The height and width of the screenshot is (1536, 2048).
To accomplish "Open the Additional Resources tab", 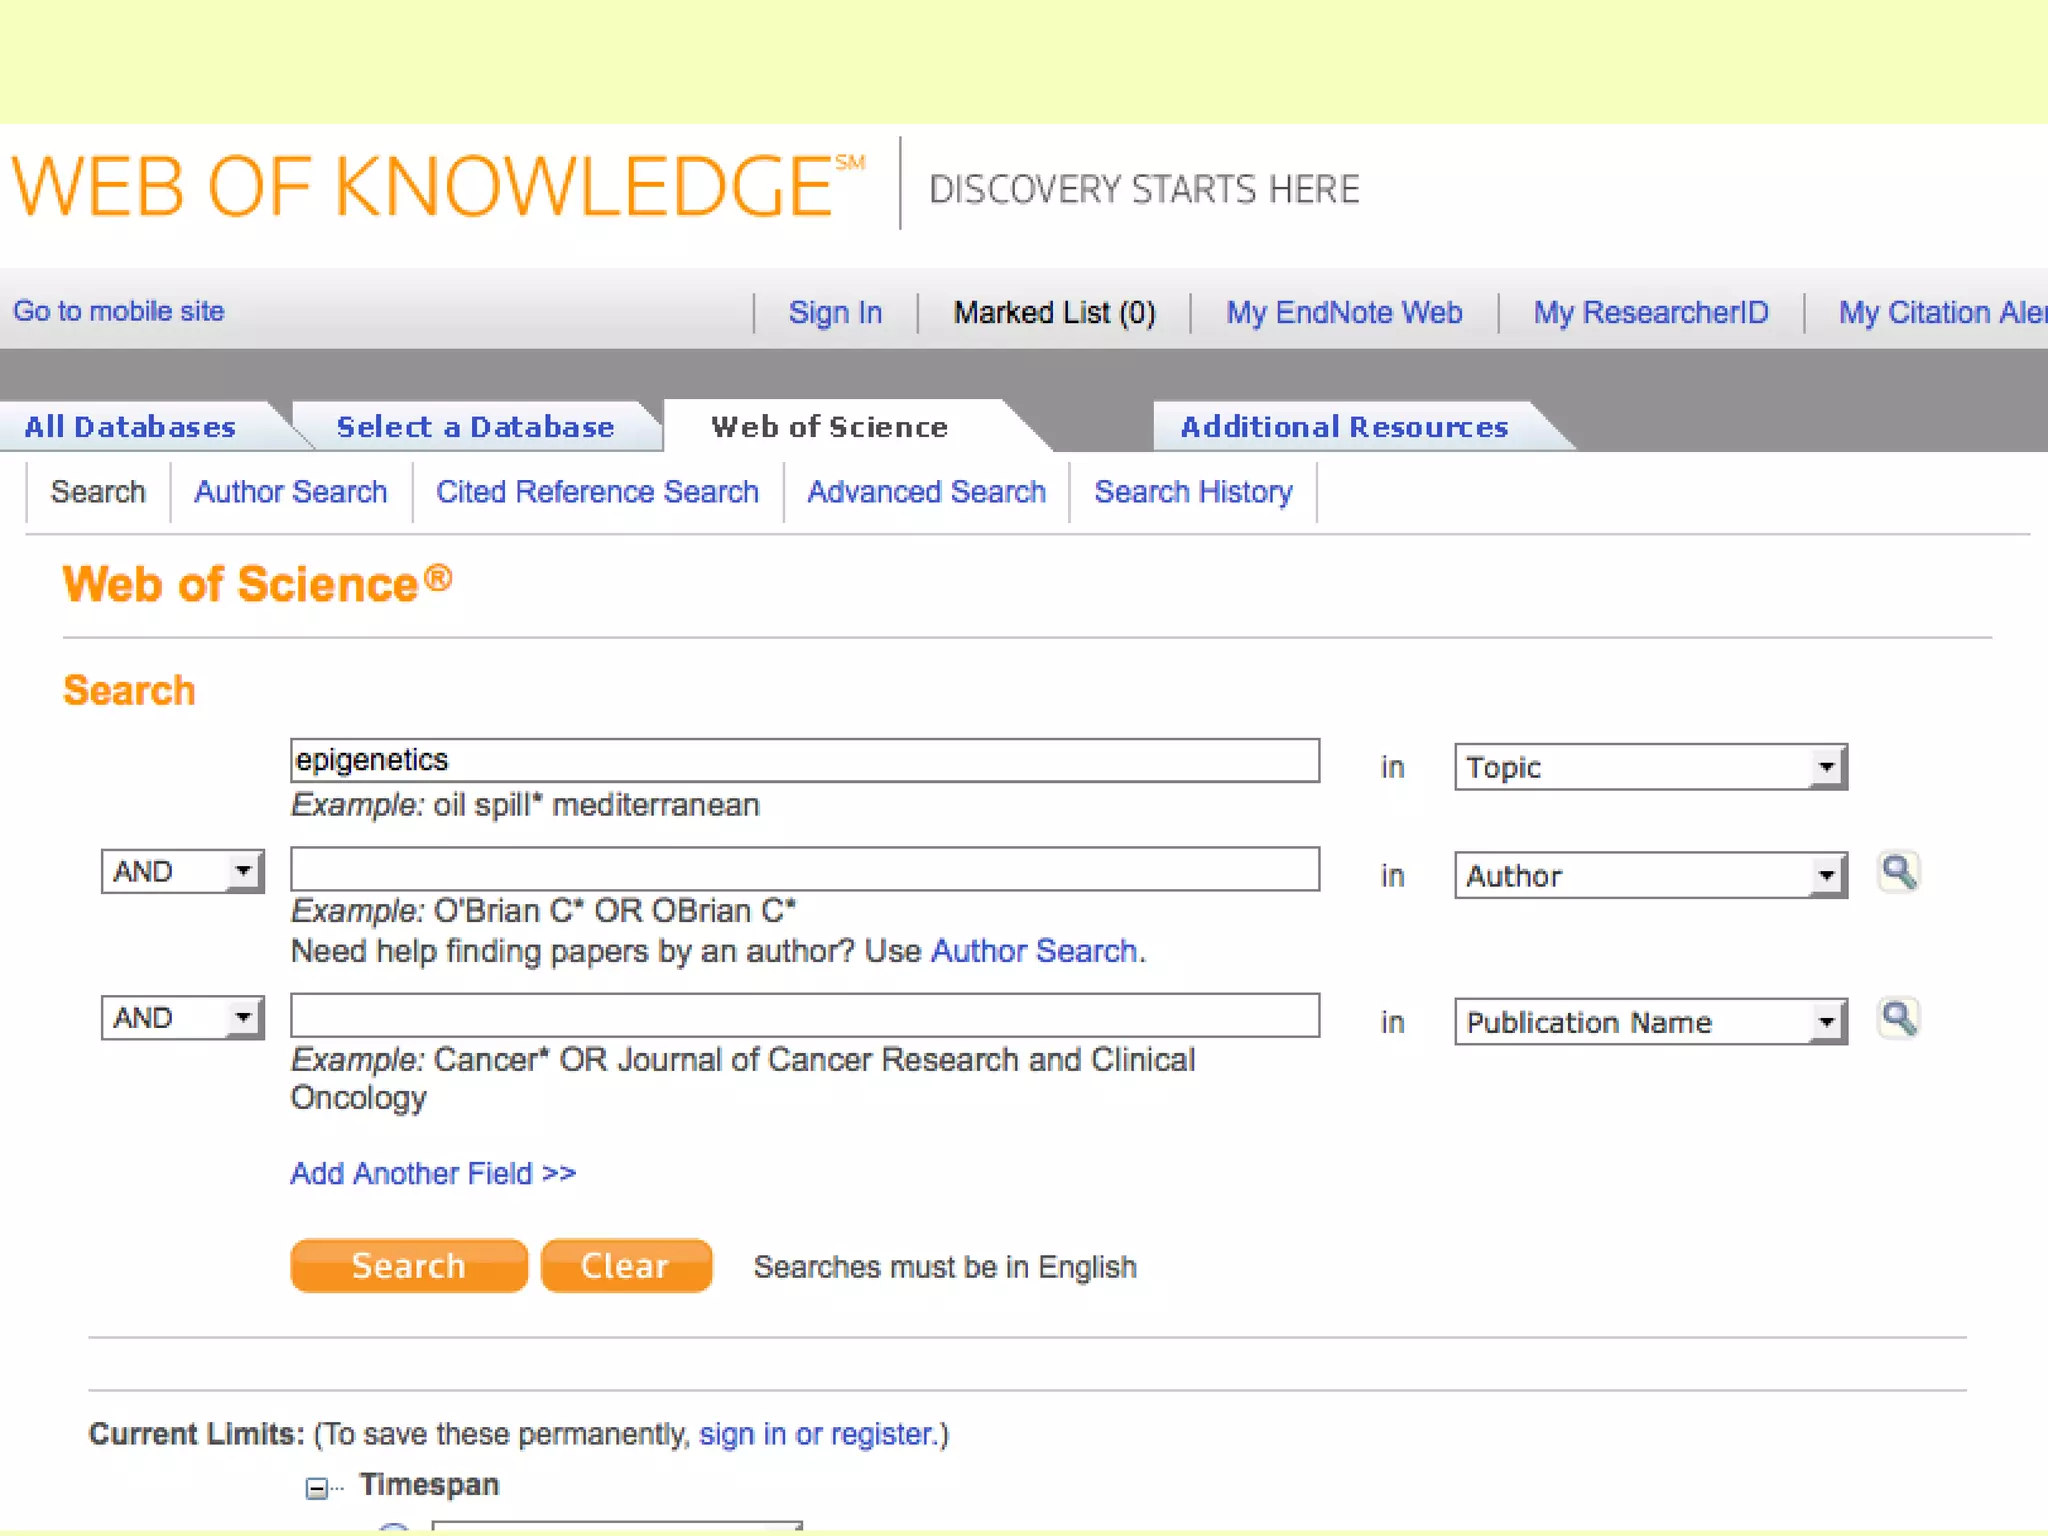I will click(x=1343, y=427).
